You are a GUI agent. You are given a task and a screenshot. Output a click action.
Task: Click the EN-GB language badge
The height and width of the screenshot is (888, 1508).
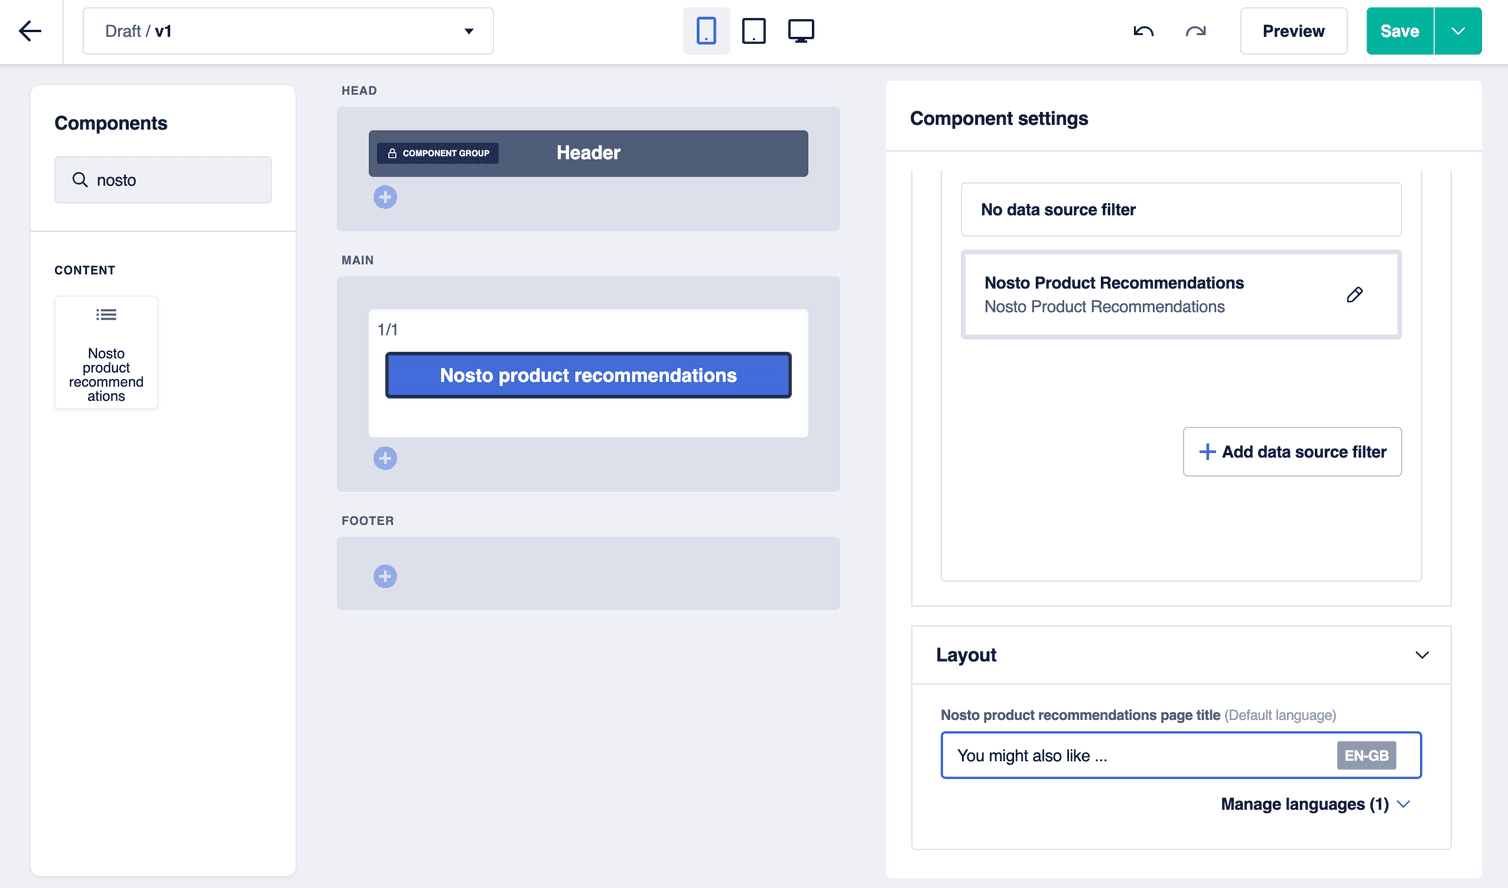[x=1366, y=755]
